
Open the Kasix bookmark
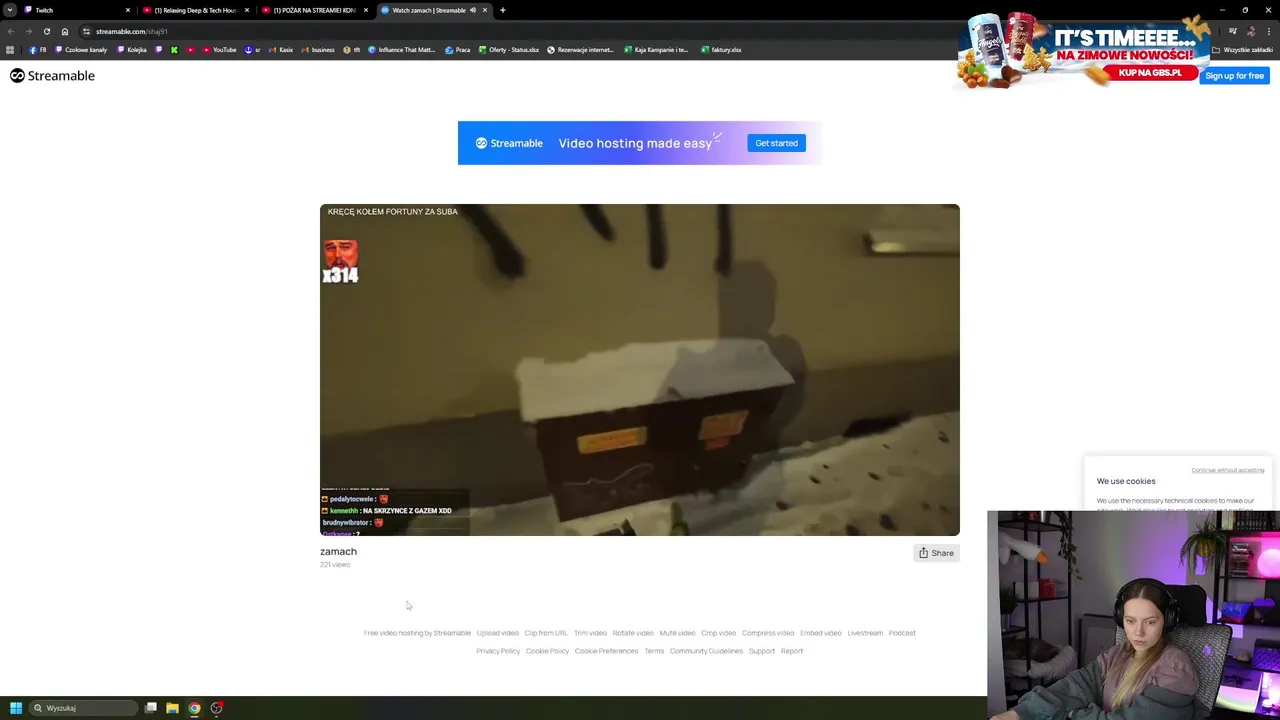[x=280, y=50]
